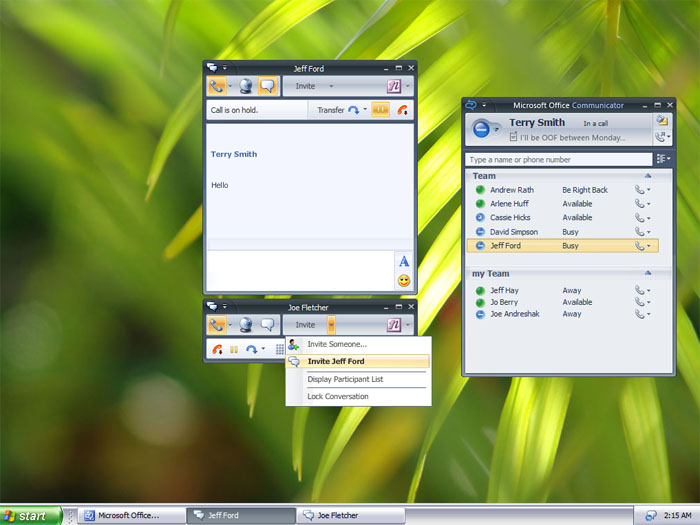This screenshot has height=525, width=700.
Task: Toggle pause hold icon in Joe Fletcher window
Action: [x=234, y=349]
